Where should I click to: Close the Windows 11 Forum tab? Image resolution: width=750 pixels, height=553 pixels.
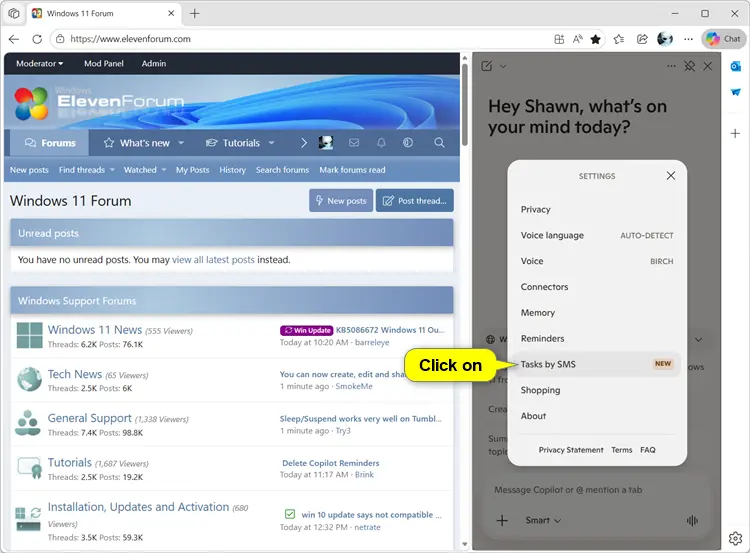click(171, 13)
